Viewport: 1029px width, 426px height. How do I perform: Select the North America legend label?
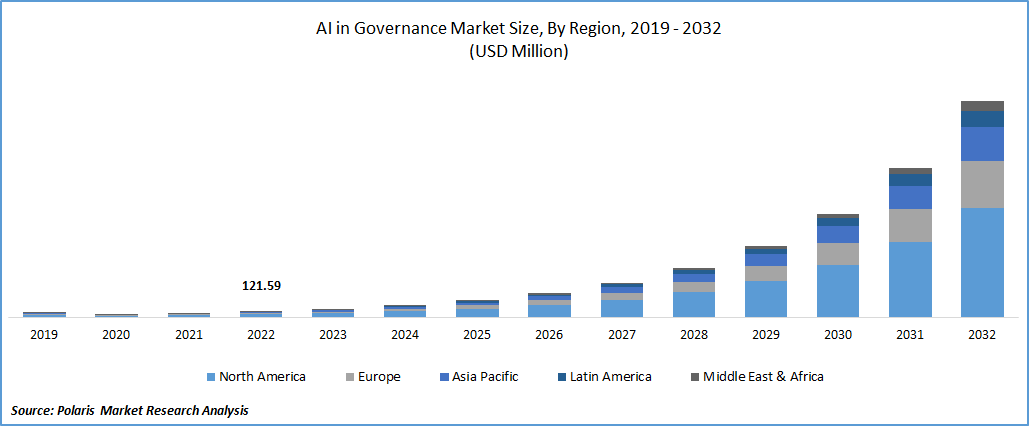click(x=262, y=377)
